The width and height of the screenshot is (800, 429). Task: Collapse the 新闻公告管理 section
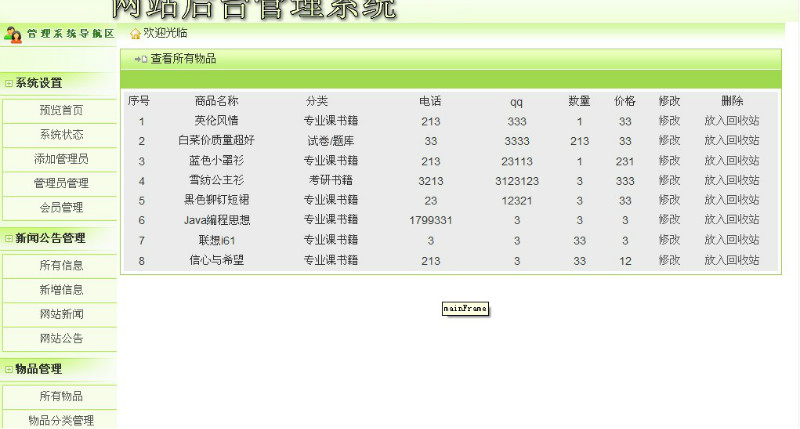click(x=9, y=239)
